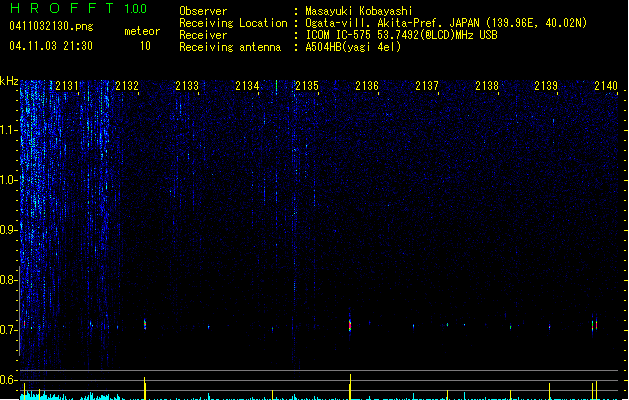
Task: Click the 'Receiving antenna' field label
Action: point(230,47)
